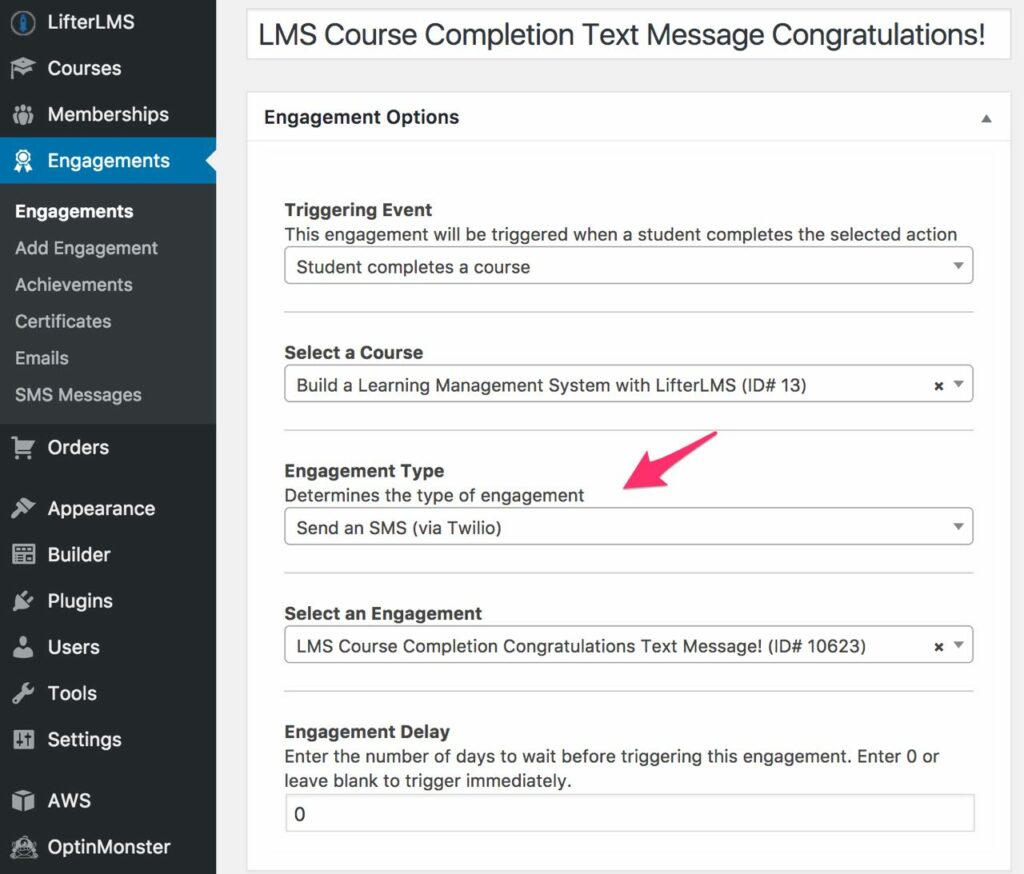Click the Orders shopping cart icon
The image size is (1024, 874).
[24, 447]
